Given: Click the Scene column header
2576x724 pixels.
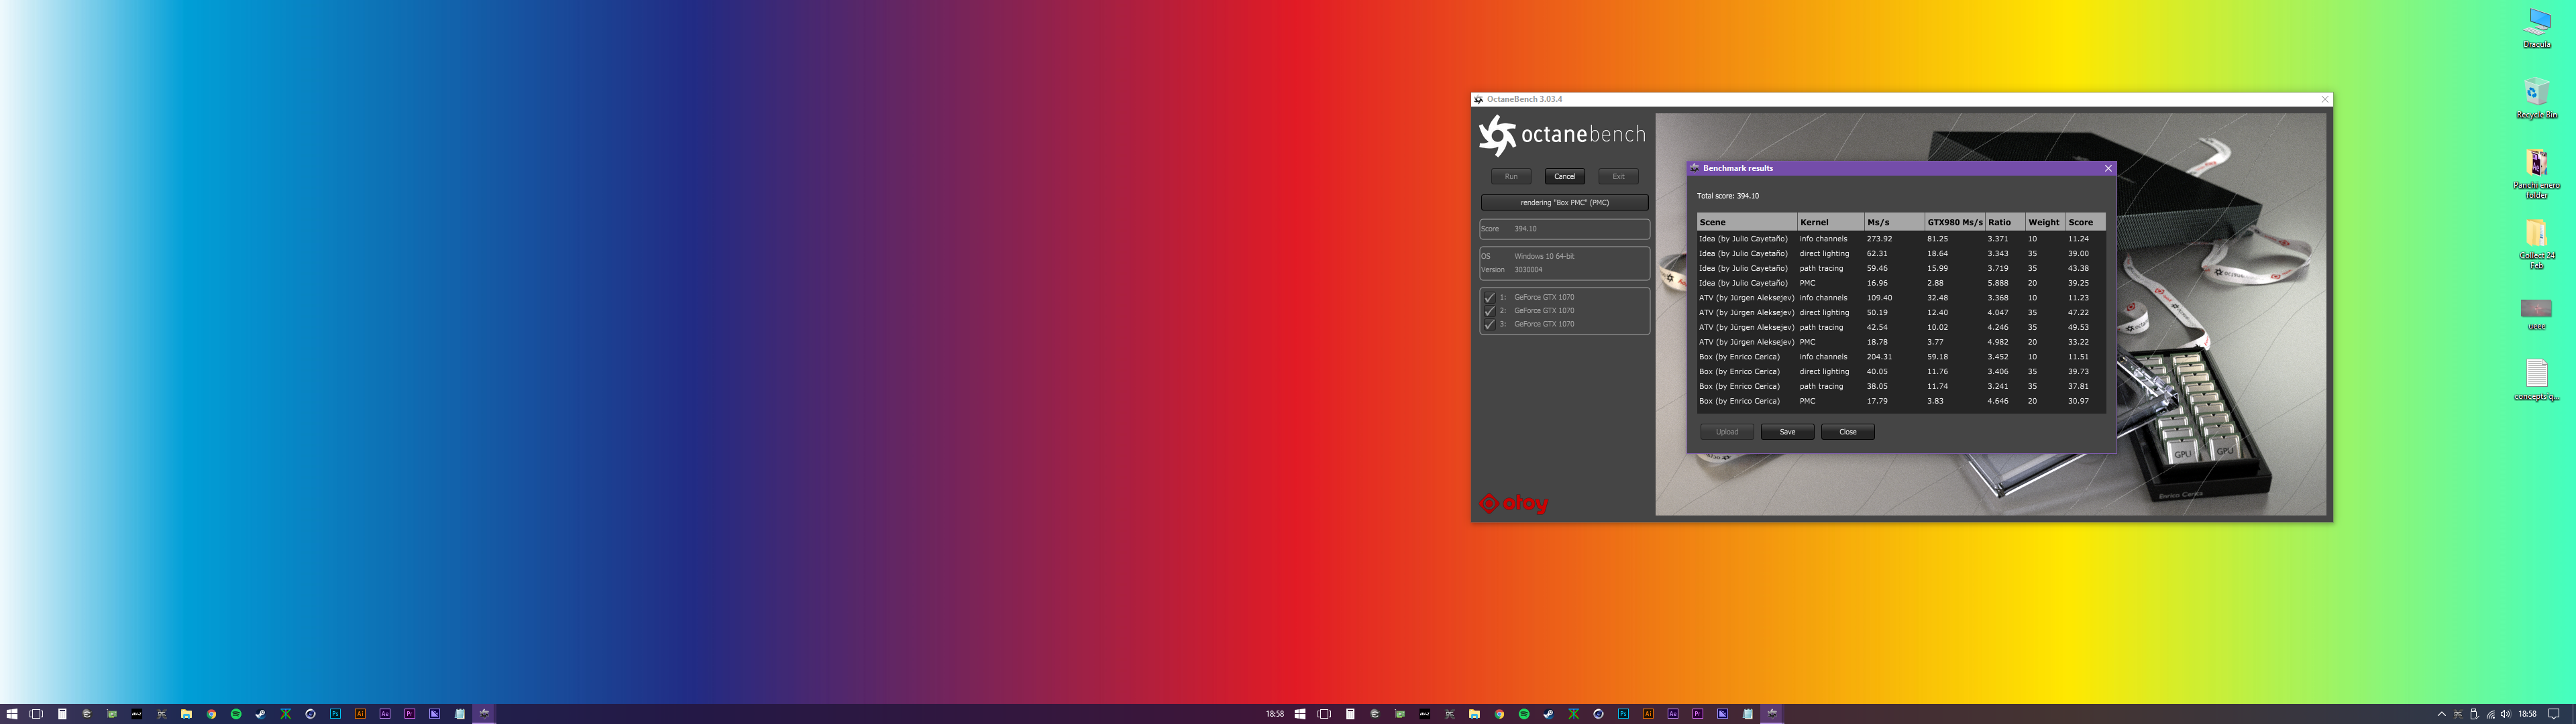Looking at the screenshot, I should click(1745, 222).
